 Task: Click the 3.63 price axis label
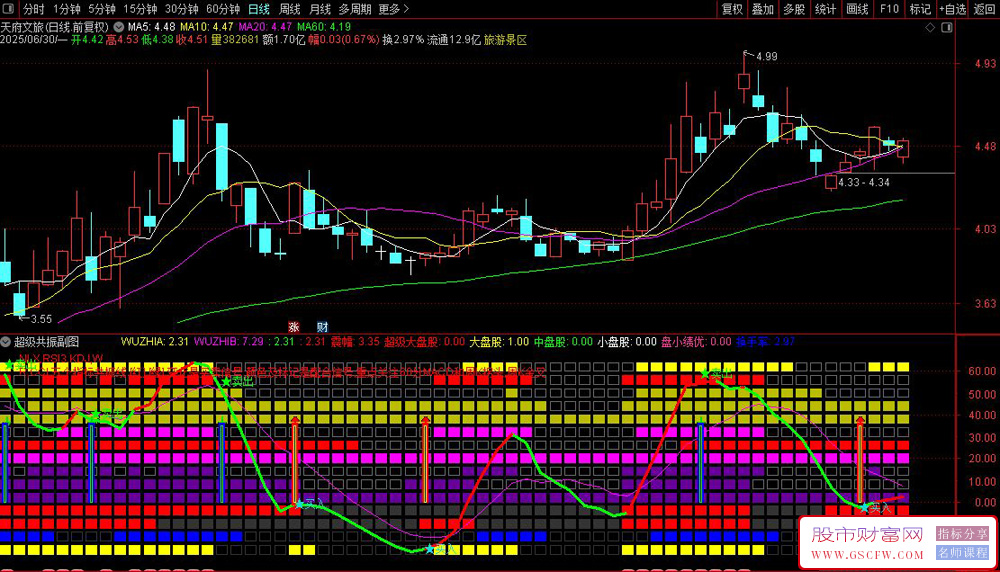click(x=985, y=304)
